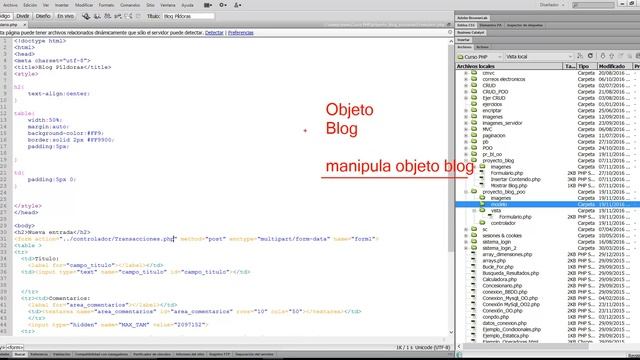The image size is (640, 360).
Task: Select Calculadora.php file
Action: pyautogui.click(x=500, y=280)
